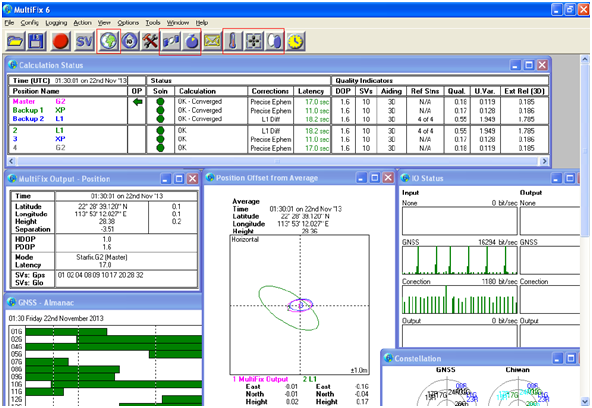Click the MultiFix Output - Position title icon
This screenshot has height=408, width=592.
(x=12, y=179)
